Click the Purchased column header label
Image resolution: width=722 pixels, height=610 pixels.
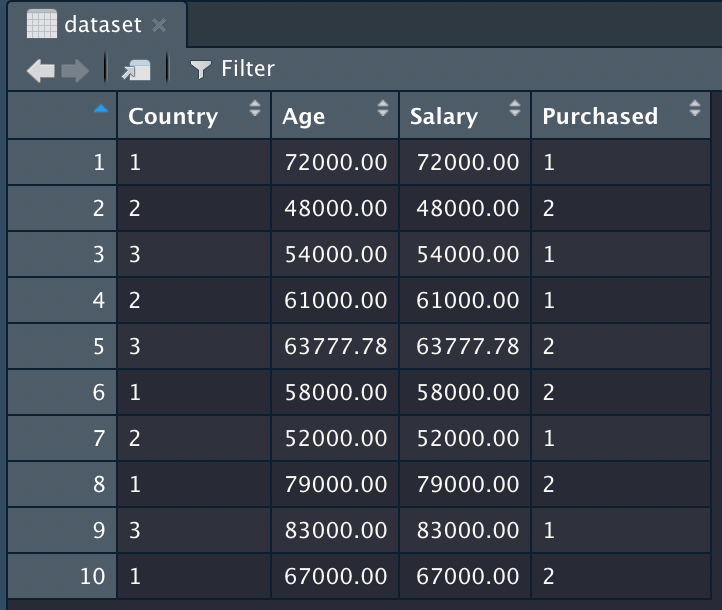(600, 116)
